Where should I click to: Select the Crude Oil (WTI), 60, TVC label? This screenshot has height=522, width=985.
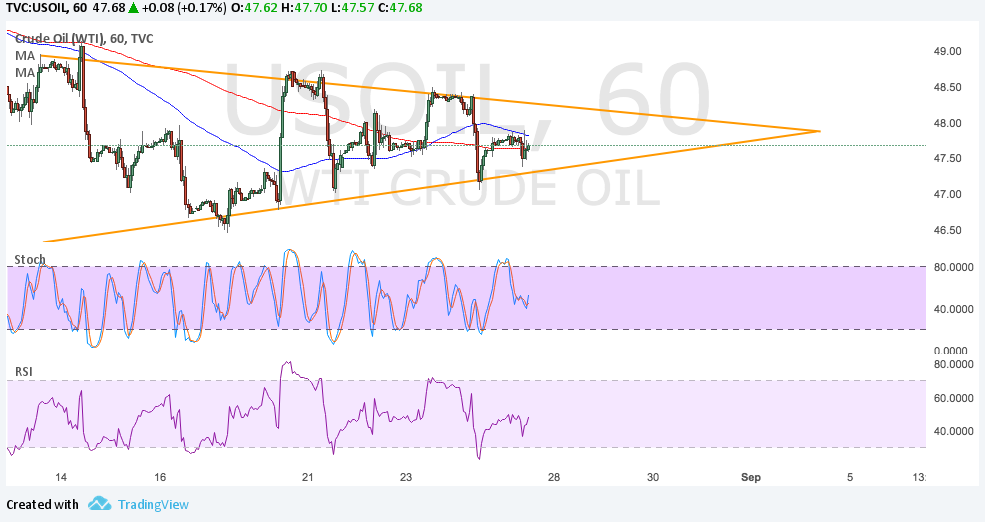[x=84, y=38]
